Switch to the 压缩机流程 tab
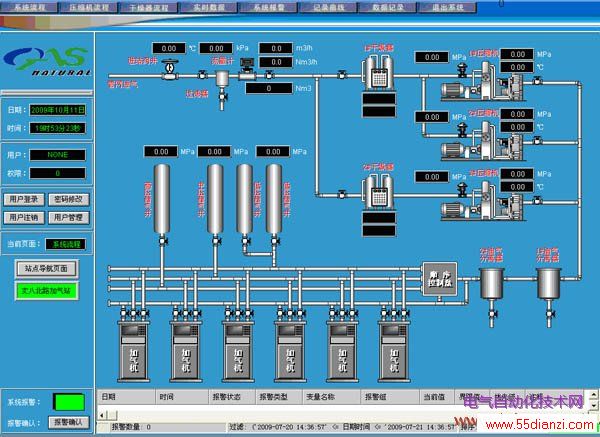600x437 pixels. point(89,7)
